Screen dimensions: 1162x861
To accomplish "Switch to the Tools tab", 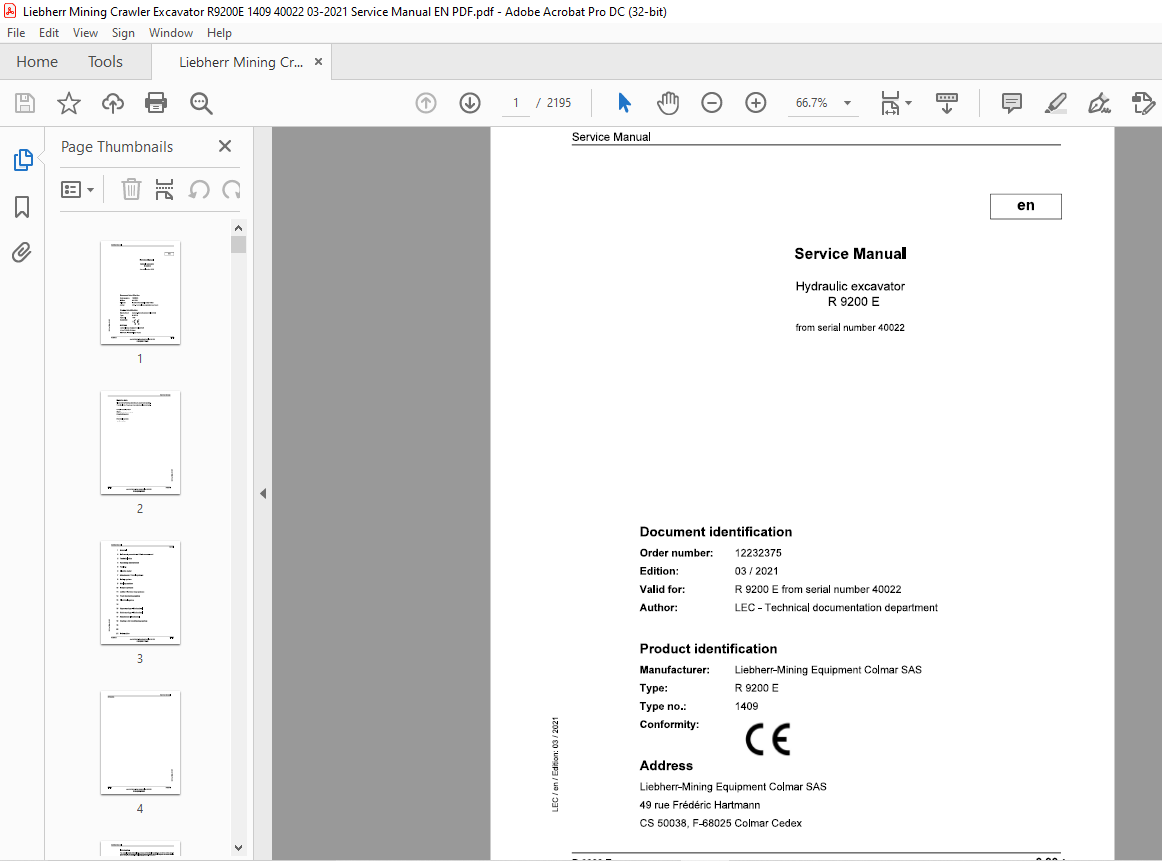I will (105, 62).
